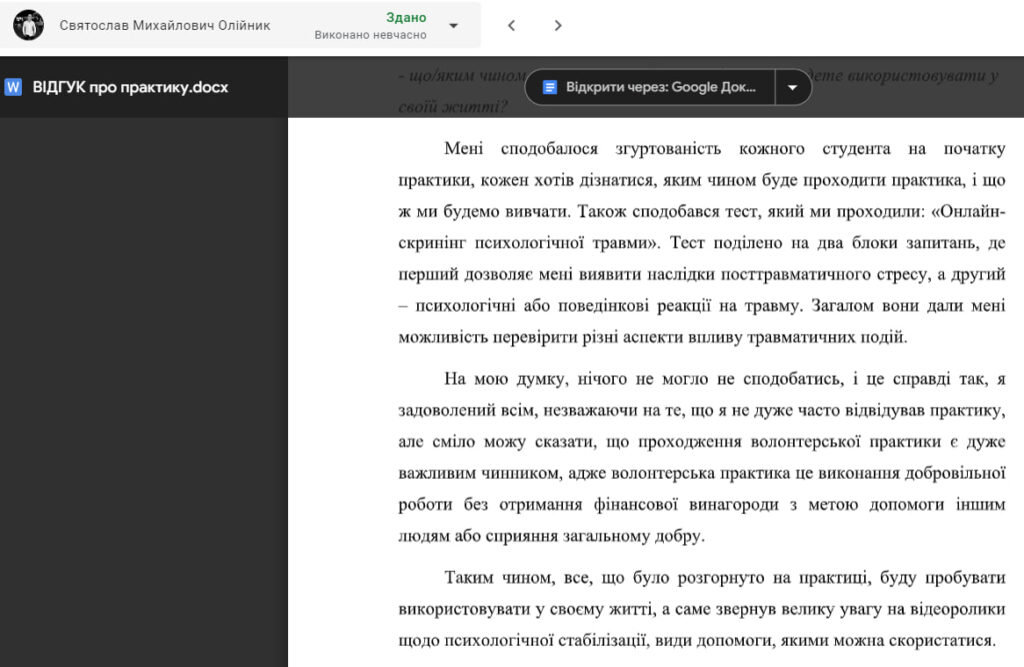The height and width of the screenshot is (667, 1024).
Task: Click the Здано submission status label
Action: pyautogui.click(x=406, y=17)
